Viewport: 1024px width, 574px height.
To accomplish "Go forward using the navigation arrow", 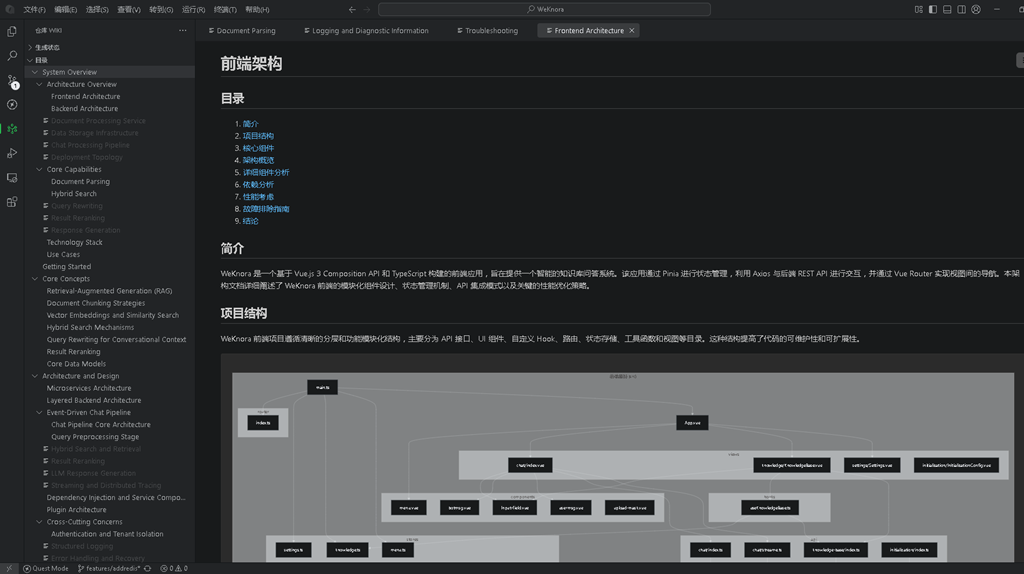I will pos(366,9).
